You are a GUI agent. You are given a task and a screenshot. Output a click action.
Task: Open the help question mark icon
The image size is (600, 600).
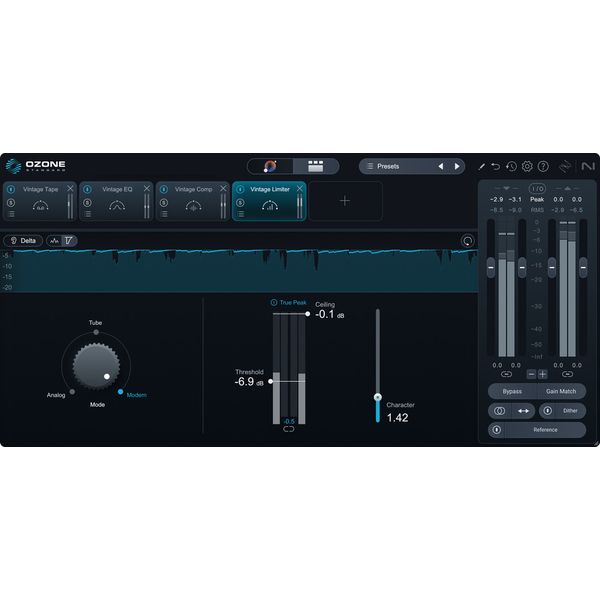pos(543,166)
